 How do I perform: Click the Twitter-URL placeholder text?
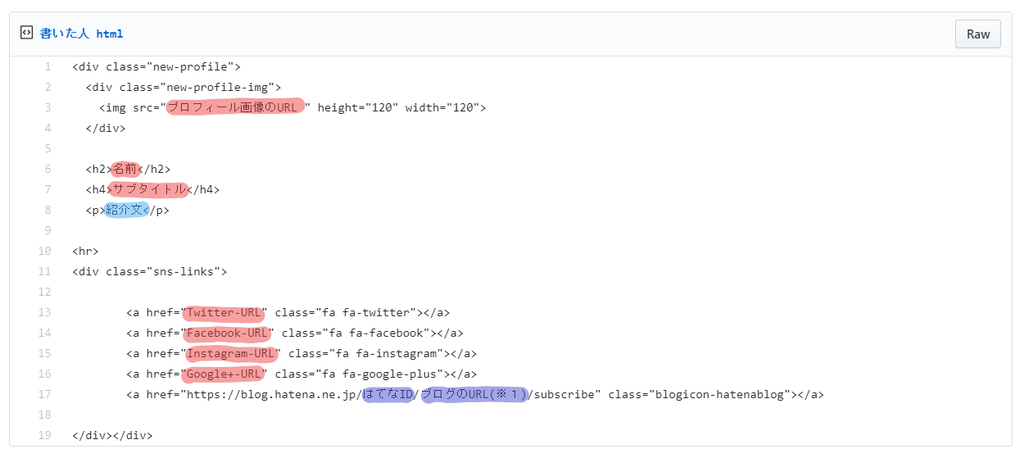click(225, 312)
